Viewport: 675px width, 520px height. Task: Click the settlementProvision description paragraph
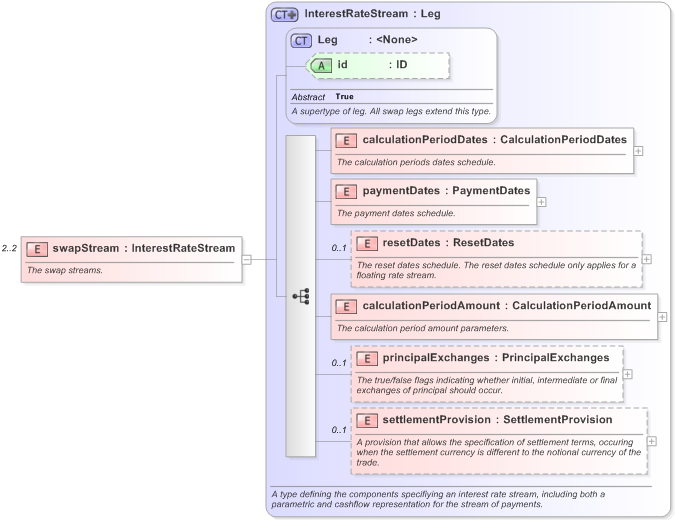pos(499,452)
